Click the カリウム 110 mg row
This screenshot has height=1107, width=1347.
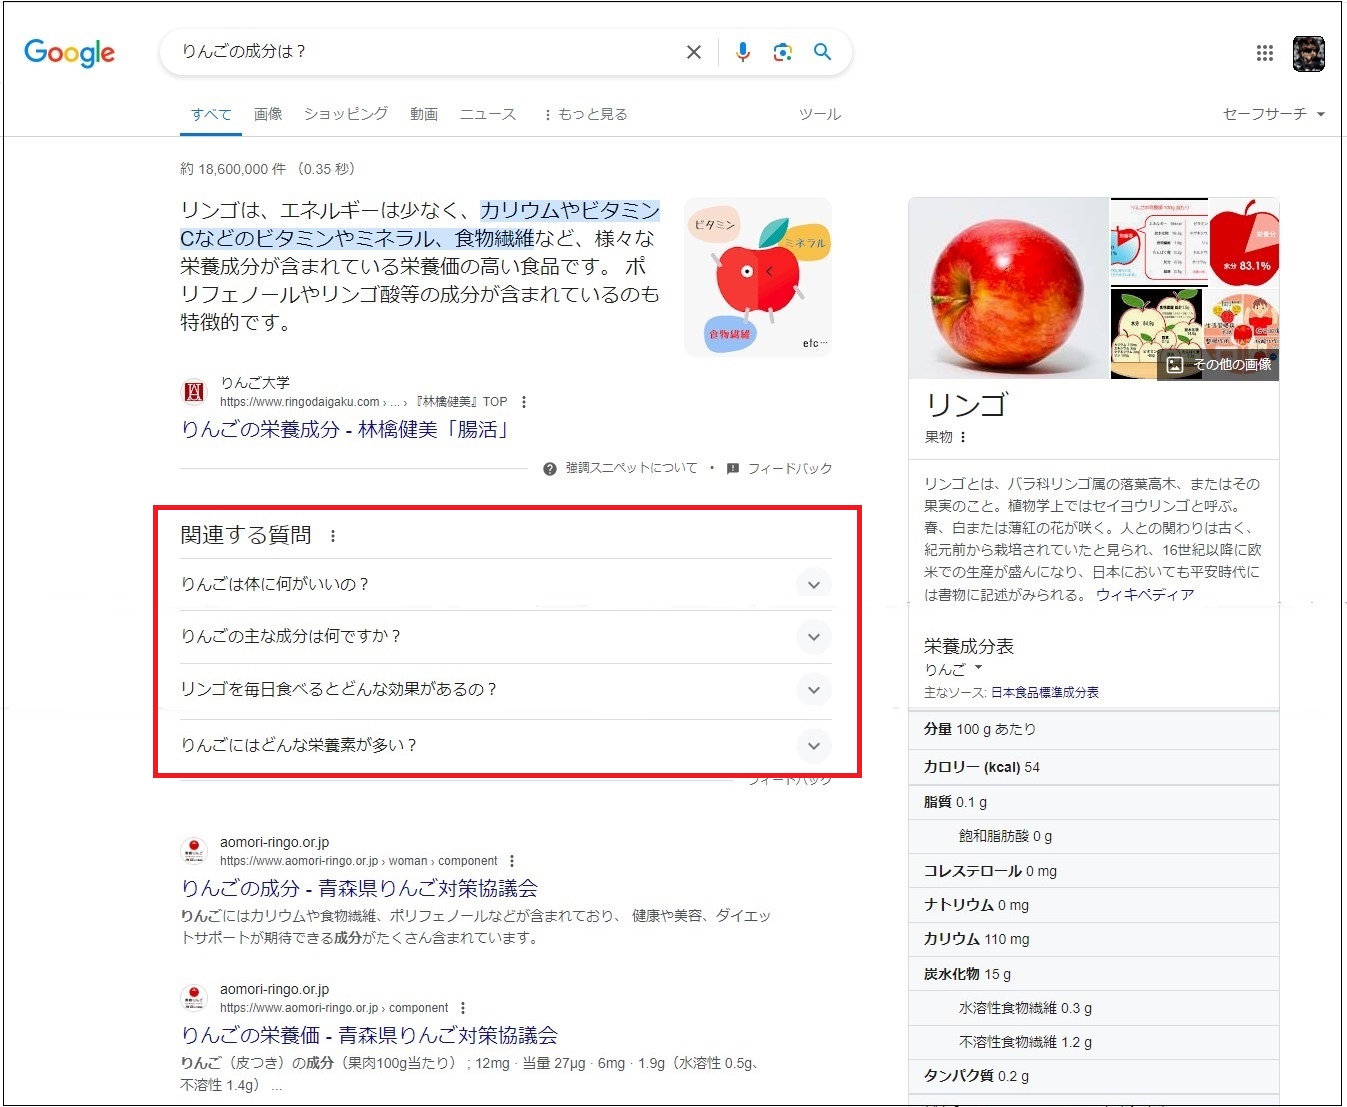1094,939
